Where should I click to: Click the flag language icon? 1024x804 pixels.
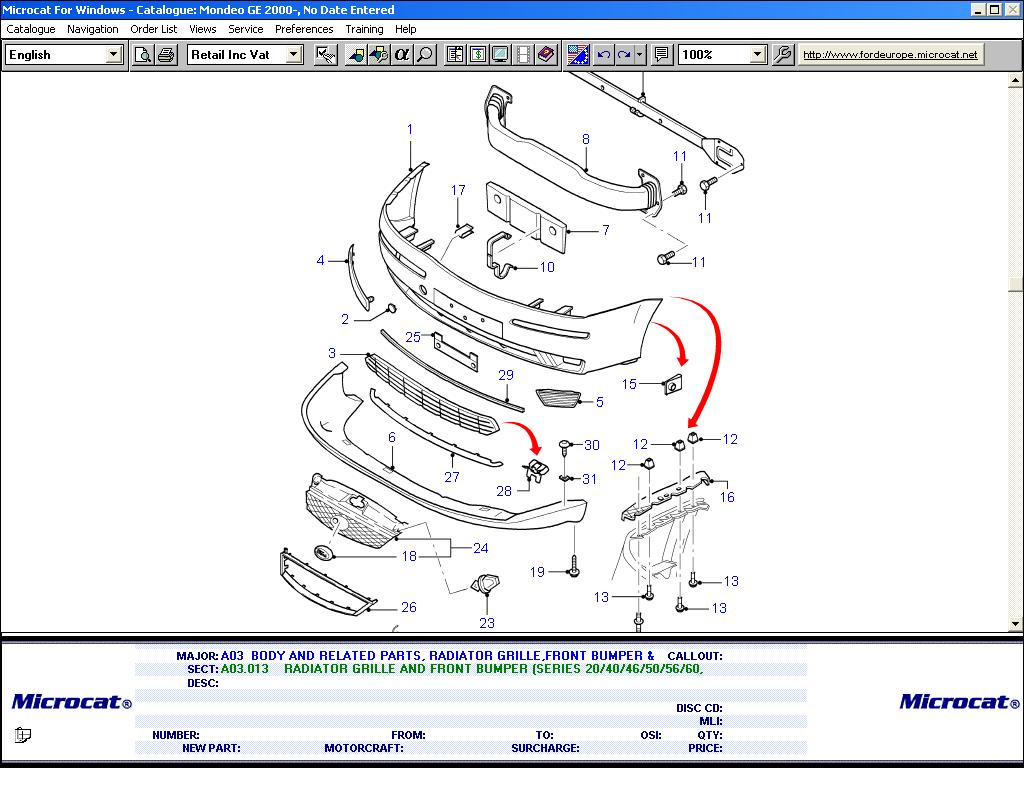[578, 55]
